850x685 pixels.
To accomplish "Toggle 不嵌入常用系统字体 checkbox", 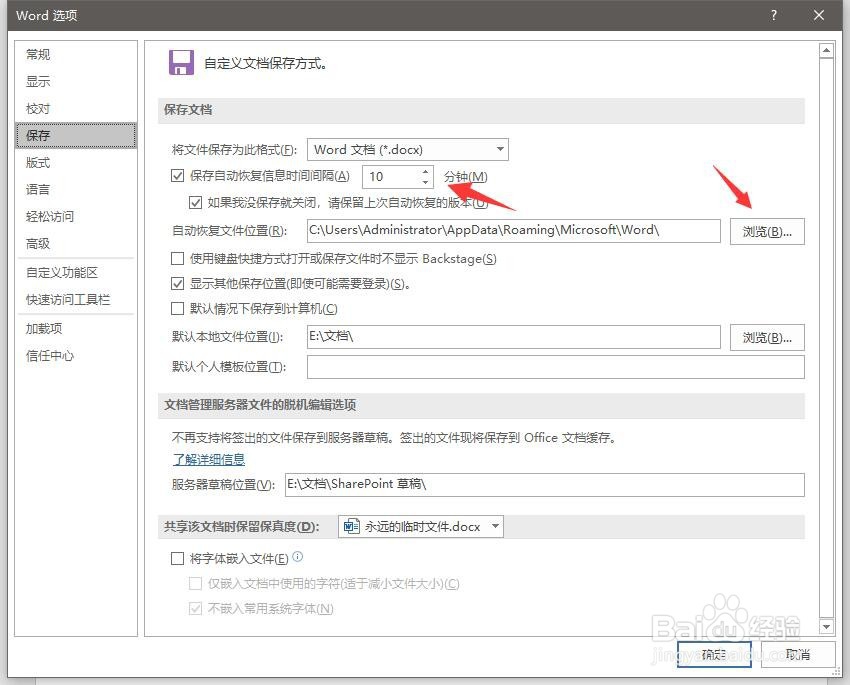I will tap(195, 609).
